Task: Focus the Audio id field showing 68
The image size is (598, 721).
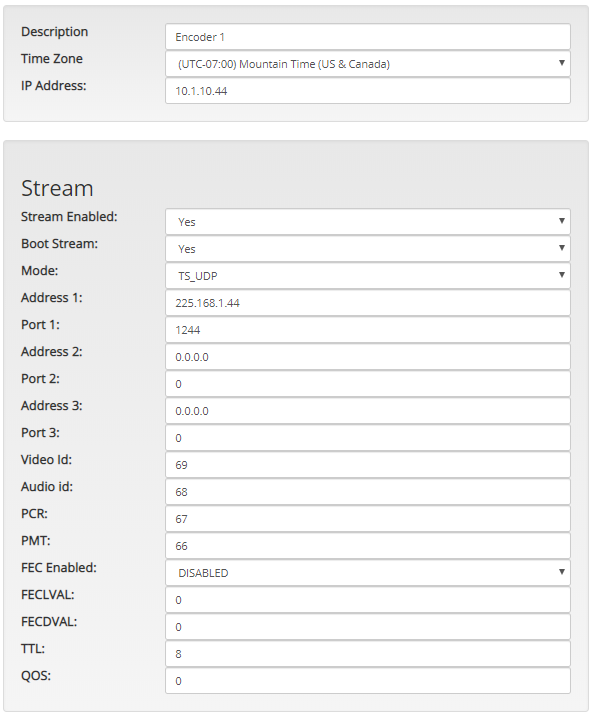Action: click(368, 492)
